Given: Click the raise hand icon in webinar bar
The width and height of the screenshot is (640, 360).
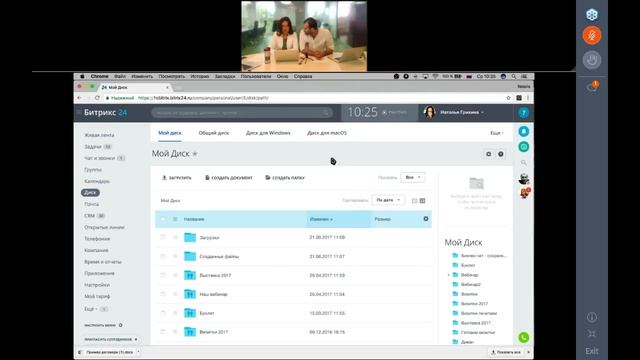Looking at the screenshot, I should point(592,60).
